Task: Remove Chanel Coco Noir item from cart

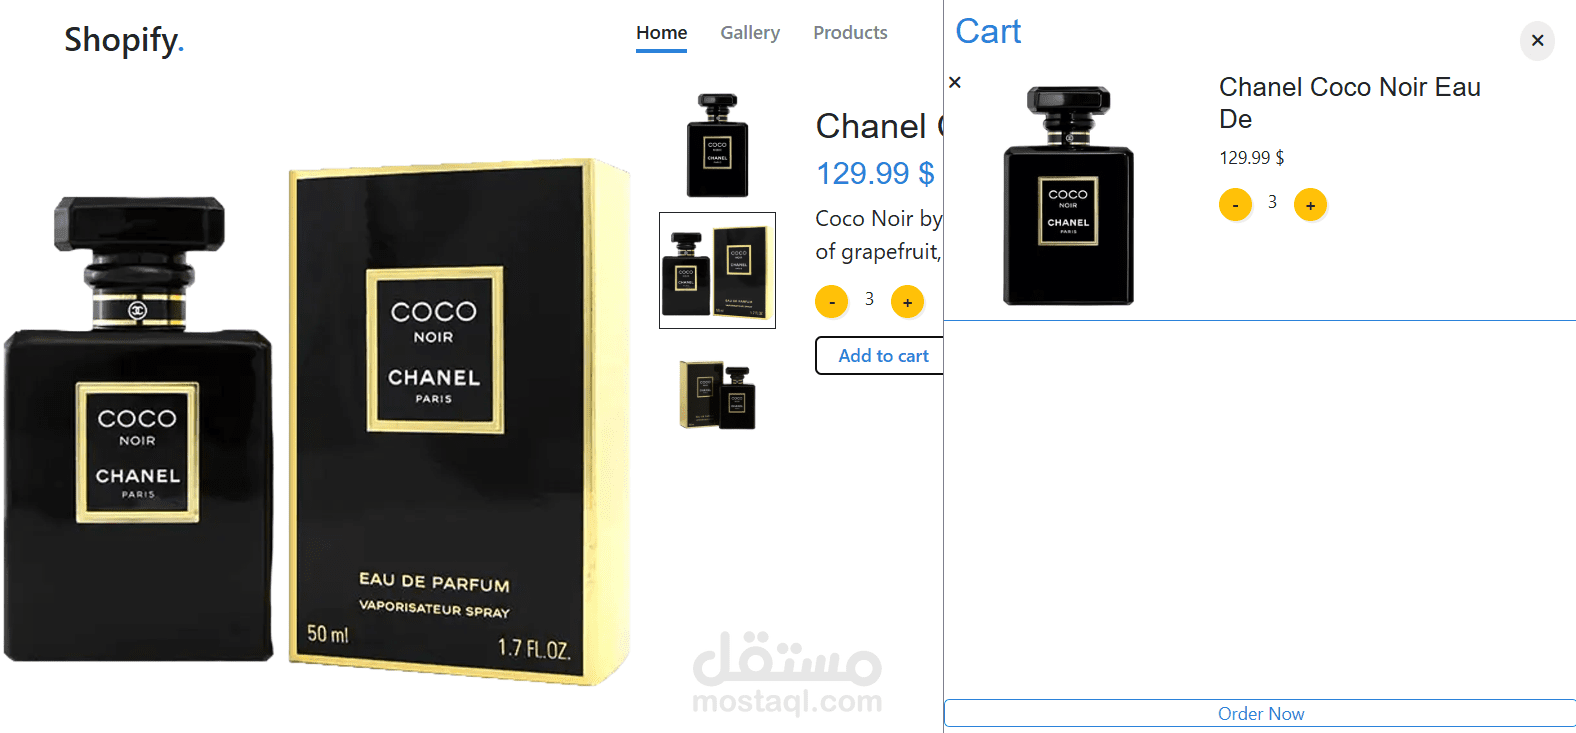Action: point(955,82)
